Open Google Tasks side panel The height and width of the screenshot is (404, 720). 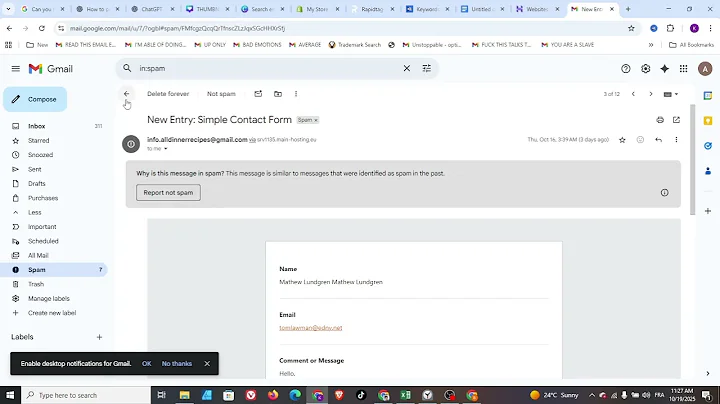(x=708, y=146)
